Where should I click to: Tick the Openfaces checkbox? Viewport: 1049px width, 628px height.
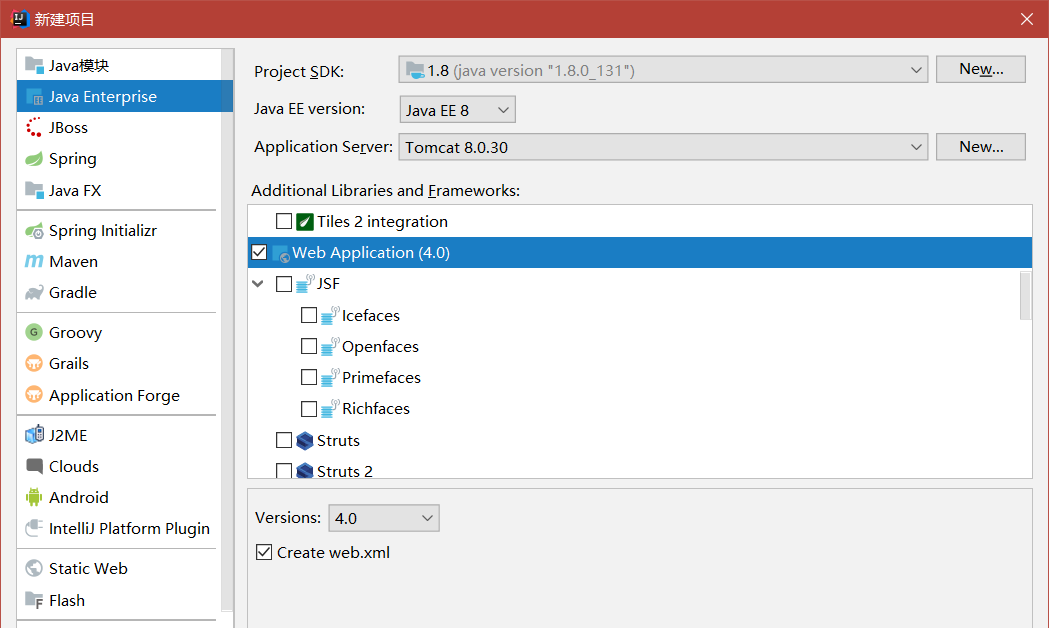tap(308, 346)
